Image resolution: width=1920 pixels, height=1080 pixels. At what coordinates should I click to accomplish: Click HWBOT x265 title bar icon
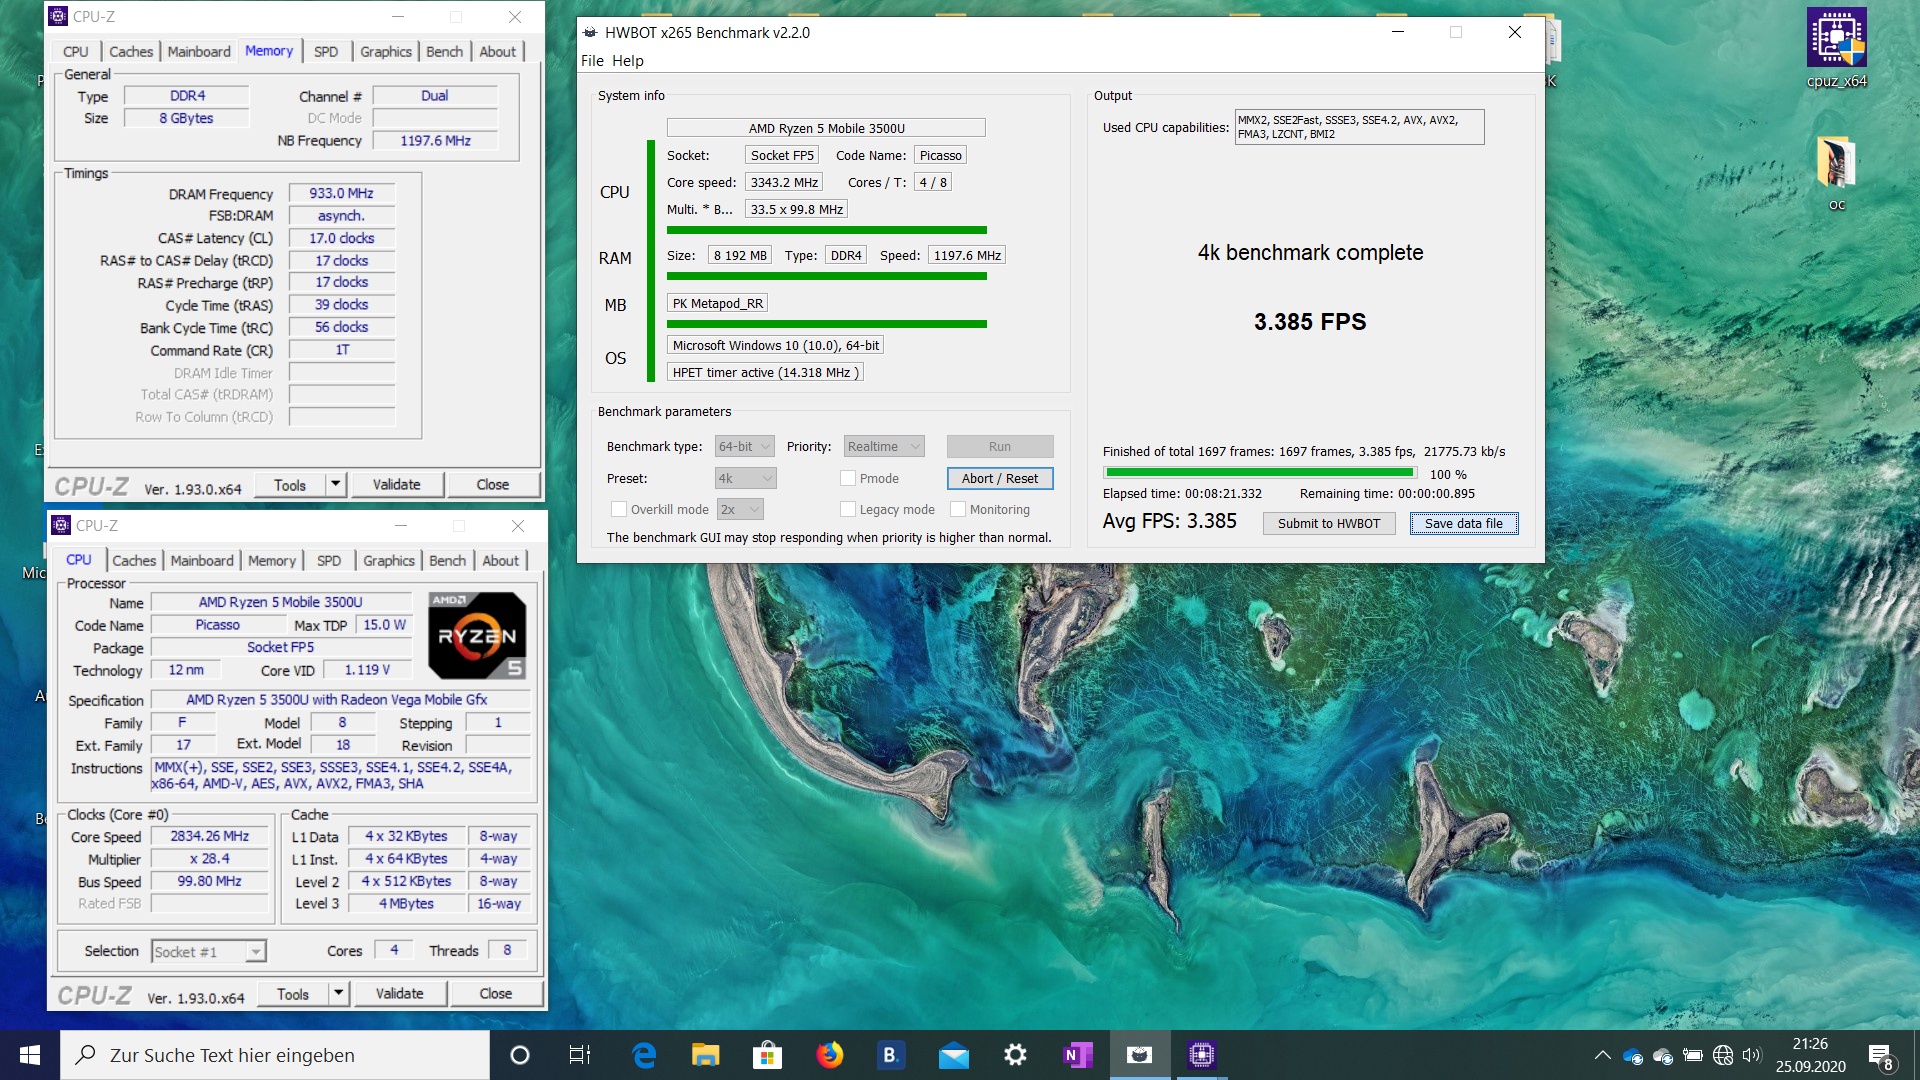click(x=590, y=32)
